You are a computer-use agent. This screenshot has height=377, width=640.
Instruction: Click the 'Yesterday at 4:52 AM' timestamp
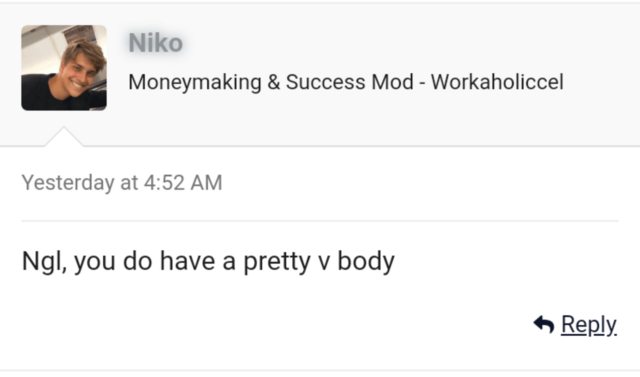click(x=122, y=182)
